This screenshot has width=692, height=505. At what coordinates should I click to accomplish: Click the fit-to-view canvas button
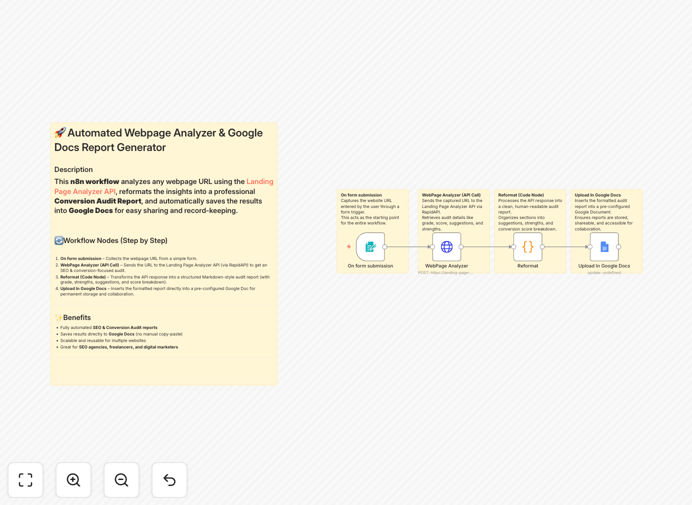point(26,480)
